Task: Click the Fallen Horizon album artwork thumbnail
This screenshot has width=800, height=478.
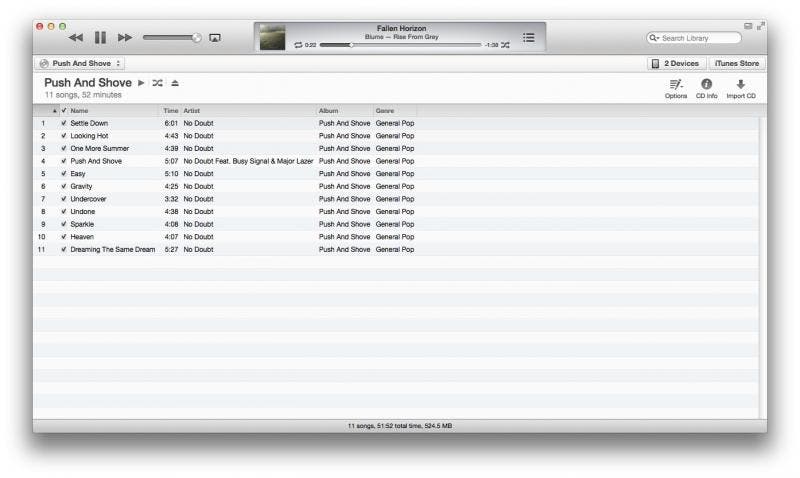Action: (x=272, y=37)
